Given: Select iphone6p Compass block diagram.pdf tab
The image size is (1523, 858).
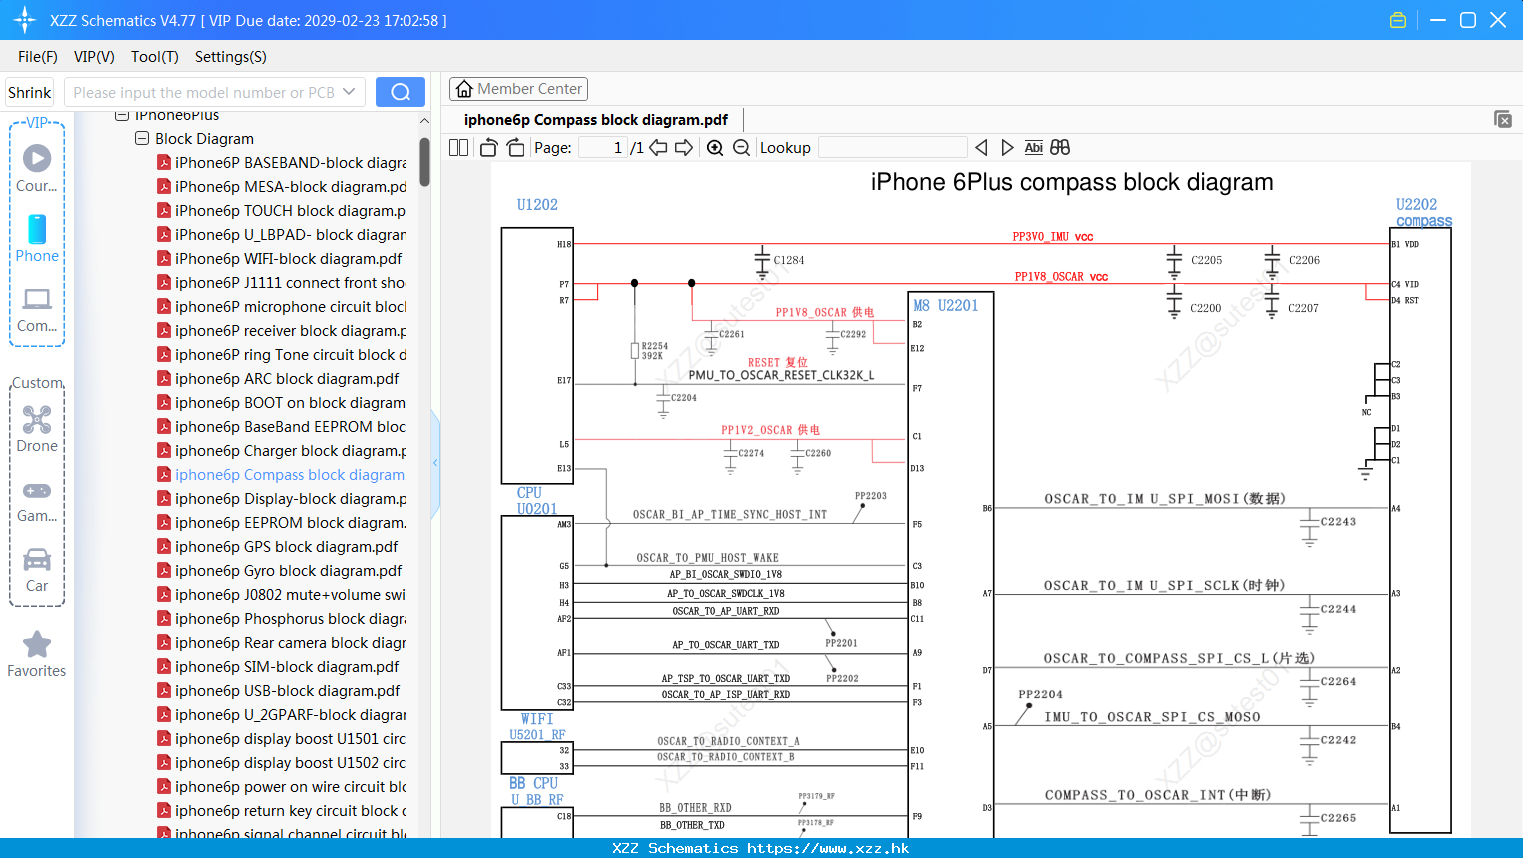Looking at the screenshot, I should click(596, 119).
